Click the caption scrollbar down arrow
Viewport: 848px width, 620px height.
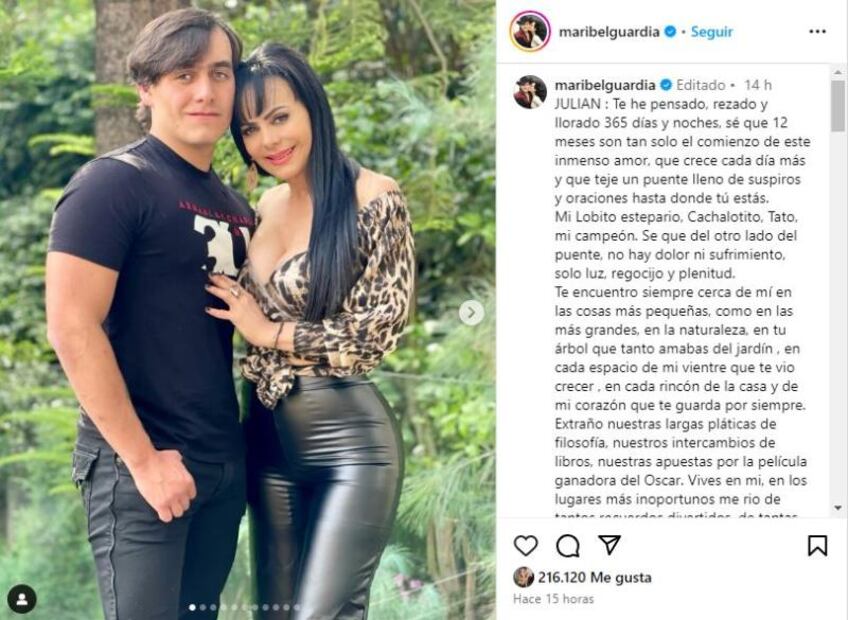838,508
